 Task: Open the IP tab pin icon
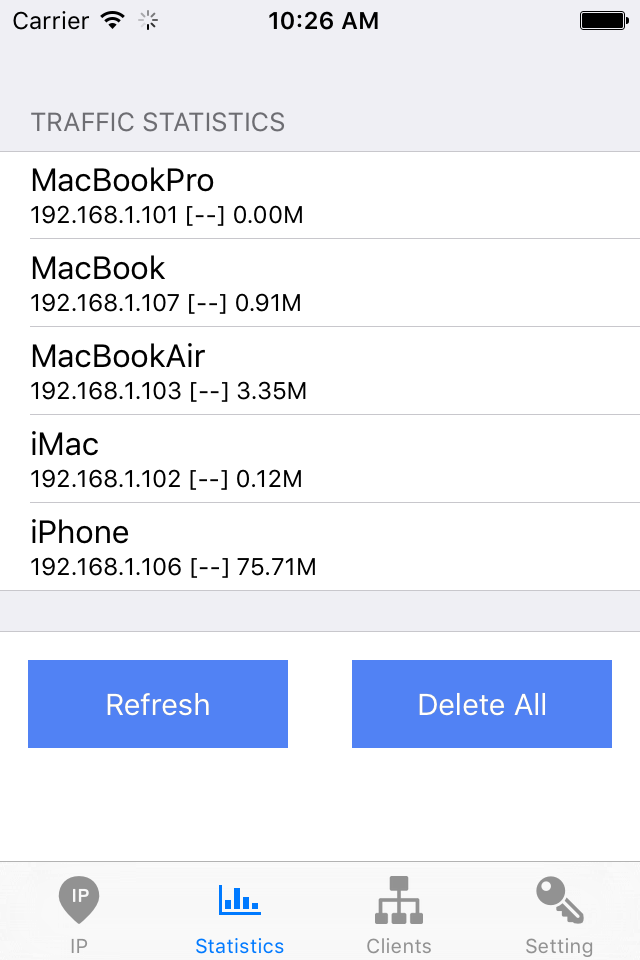tap(79, 899)
